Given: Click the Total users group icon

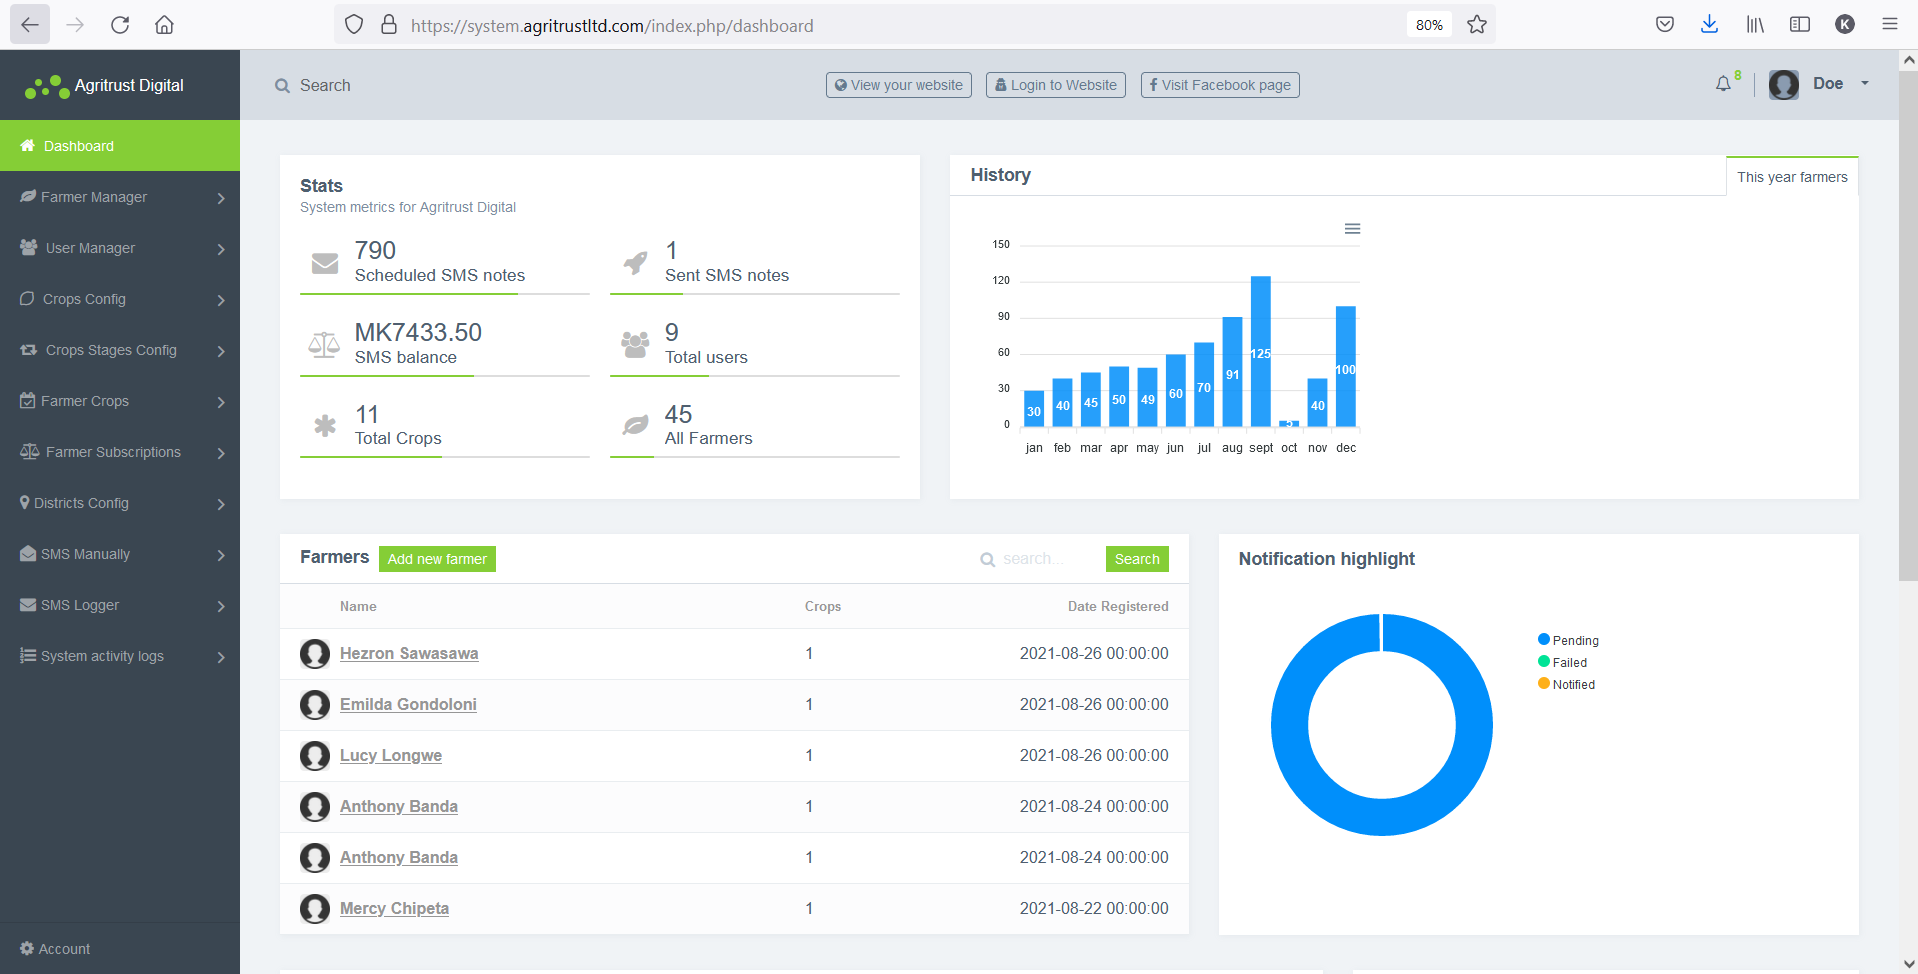Looking at the screenshot, I should point(635,345).
